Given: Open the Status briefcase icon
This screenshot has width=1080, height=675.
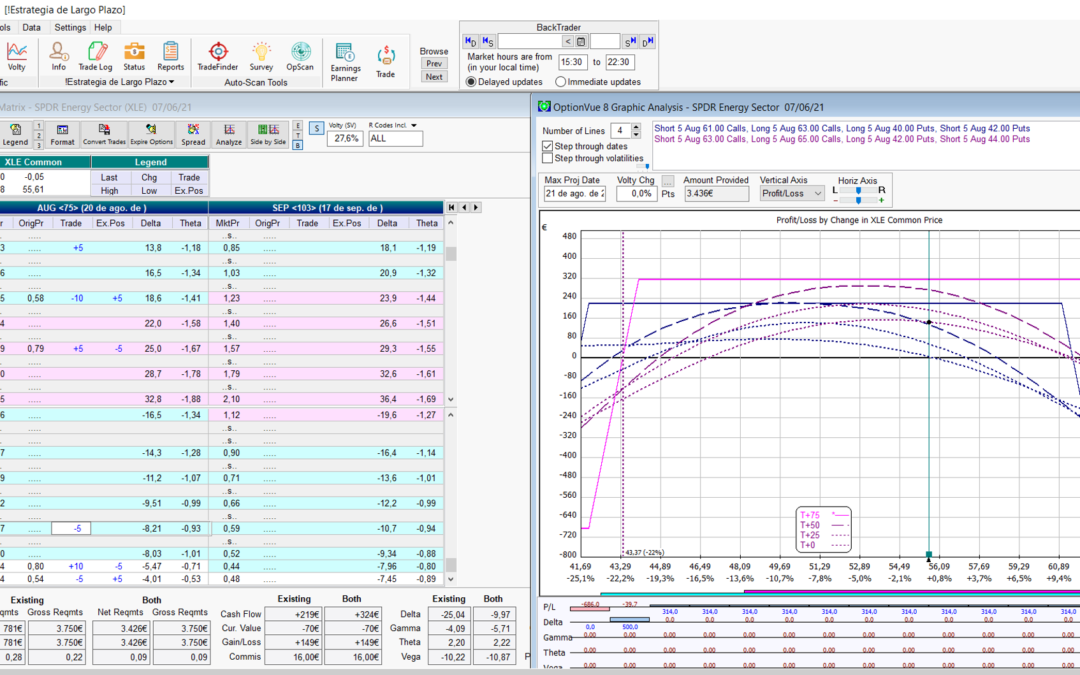Looking at the screenshot, I should [x=134, y=56].
